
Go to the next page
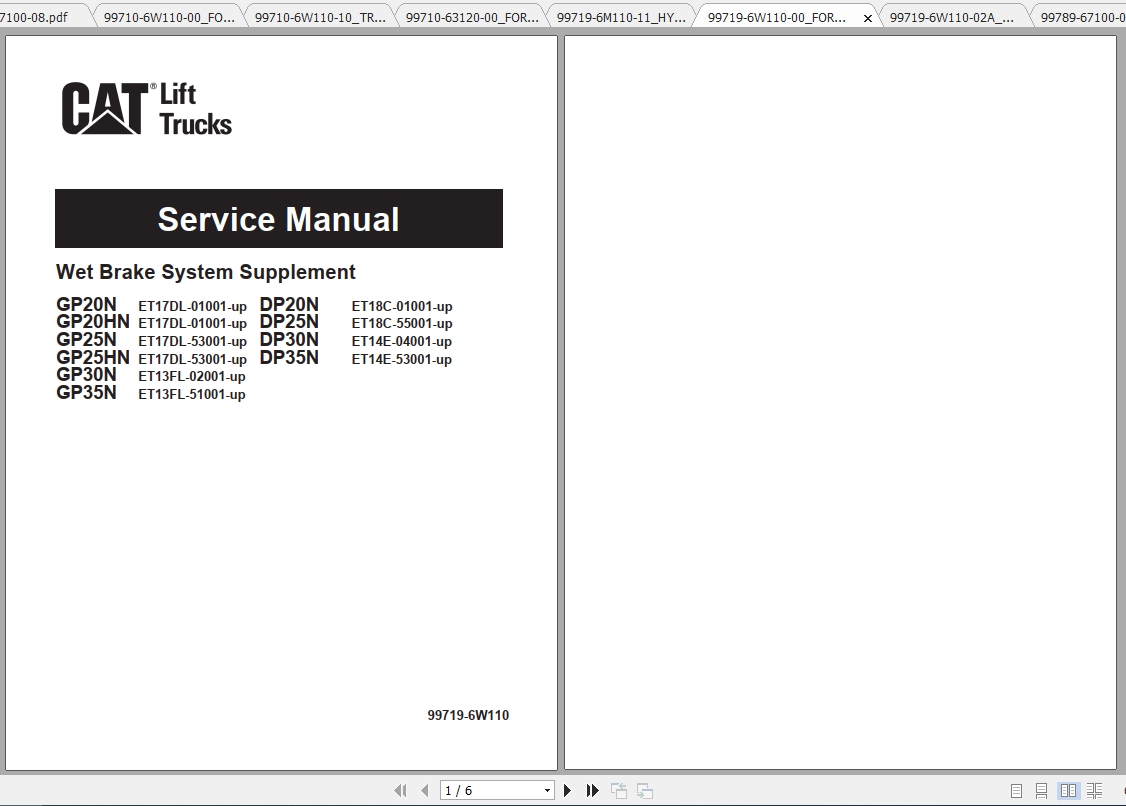(567, 790)
